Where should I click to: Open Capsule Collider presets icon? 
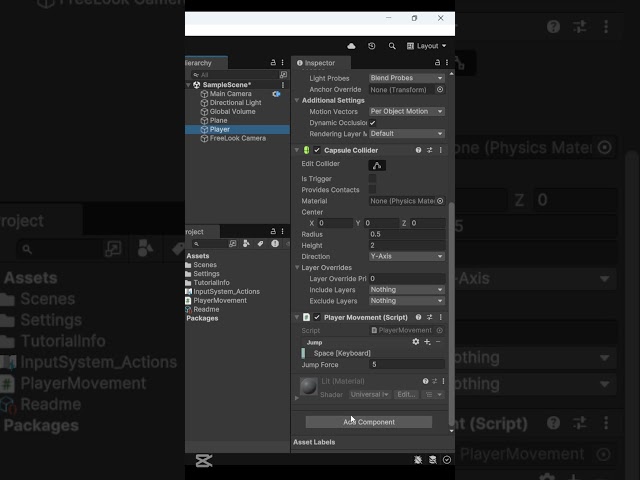click(430, 150)
